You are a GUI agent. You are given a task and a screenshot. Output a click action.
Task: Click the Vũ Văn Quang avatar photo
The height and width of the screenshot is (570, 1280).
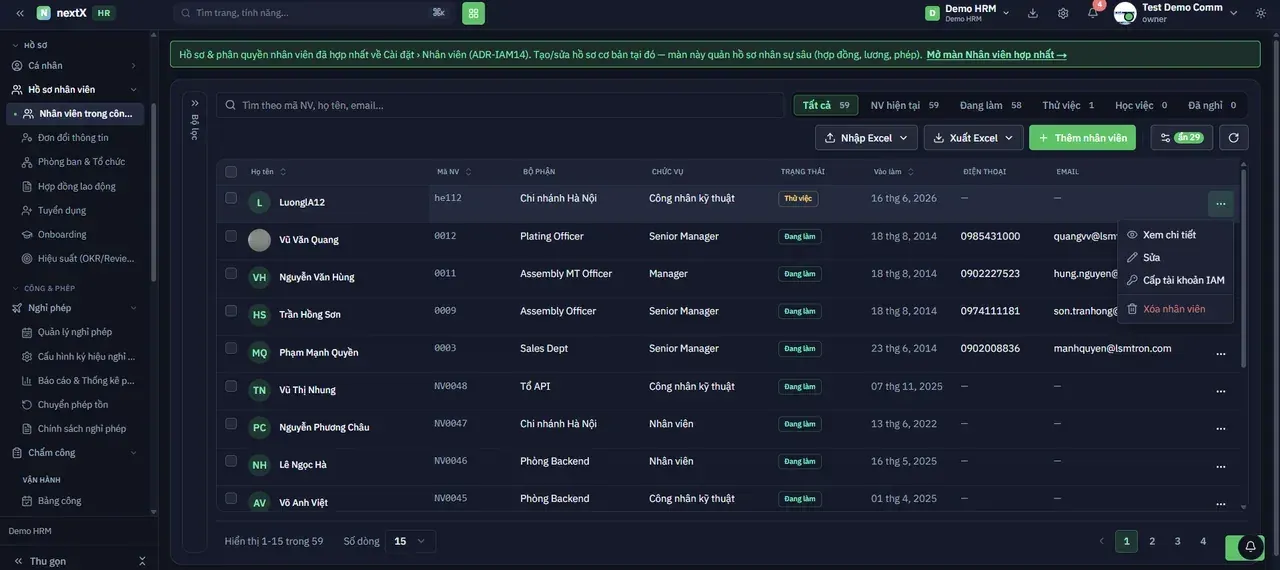coord(259,240)
